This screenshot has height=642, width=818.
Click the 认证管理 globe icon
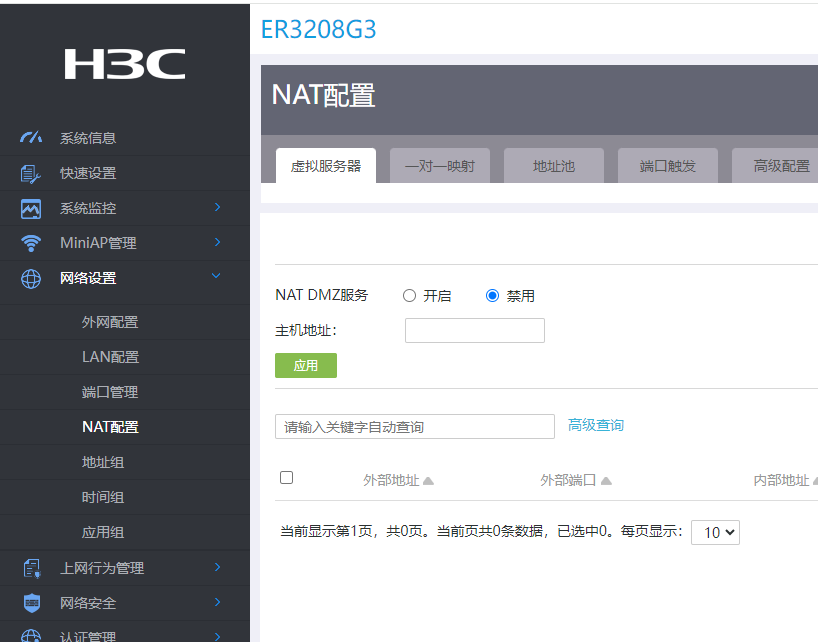[x=31, y=636]
